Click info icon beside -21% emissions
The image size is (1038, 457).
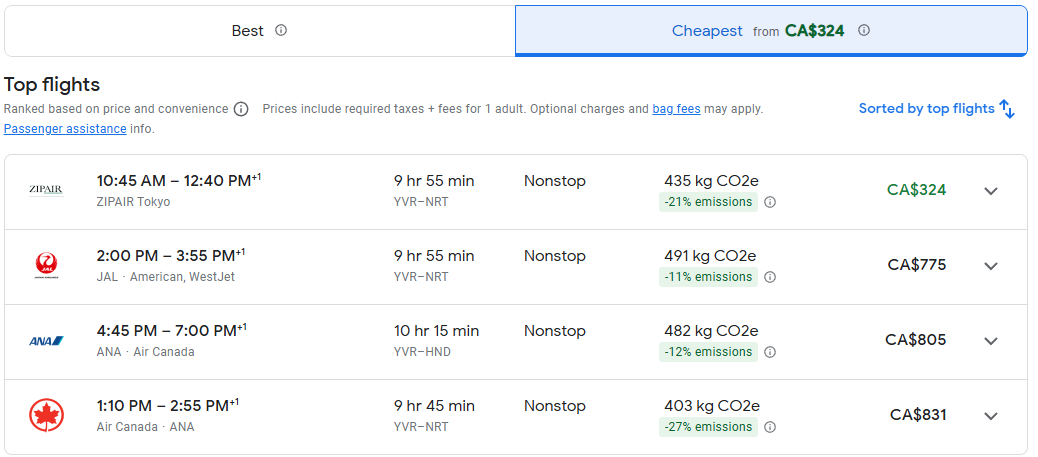770,202
